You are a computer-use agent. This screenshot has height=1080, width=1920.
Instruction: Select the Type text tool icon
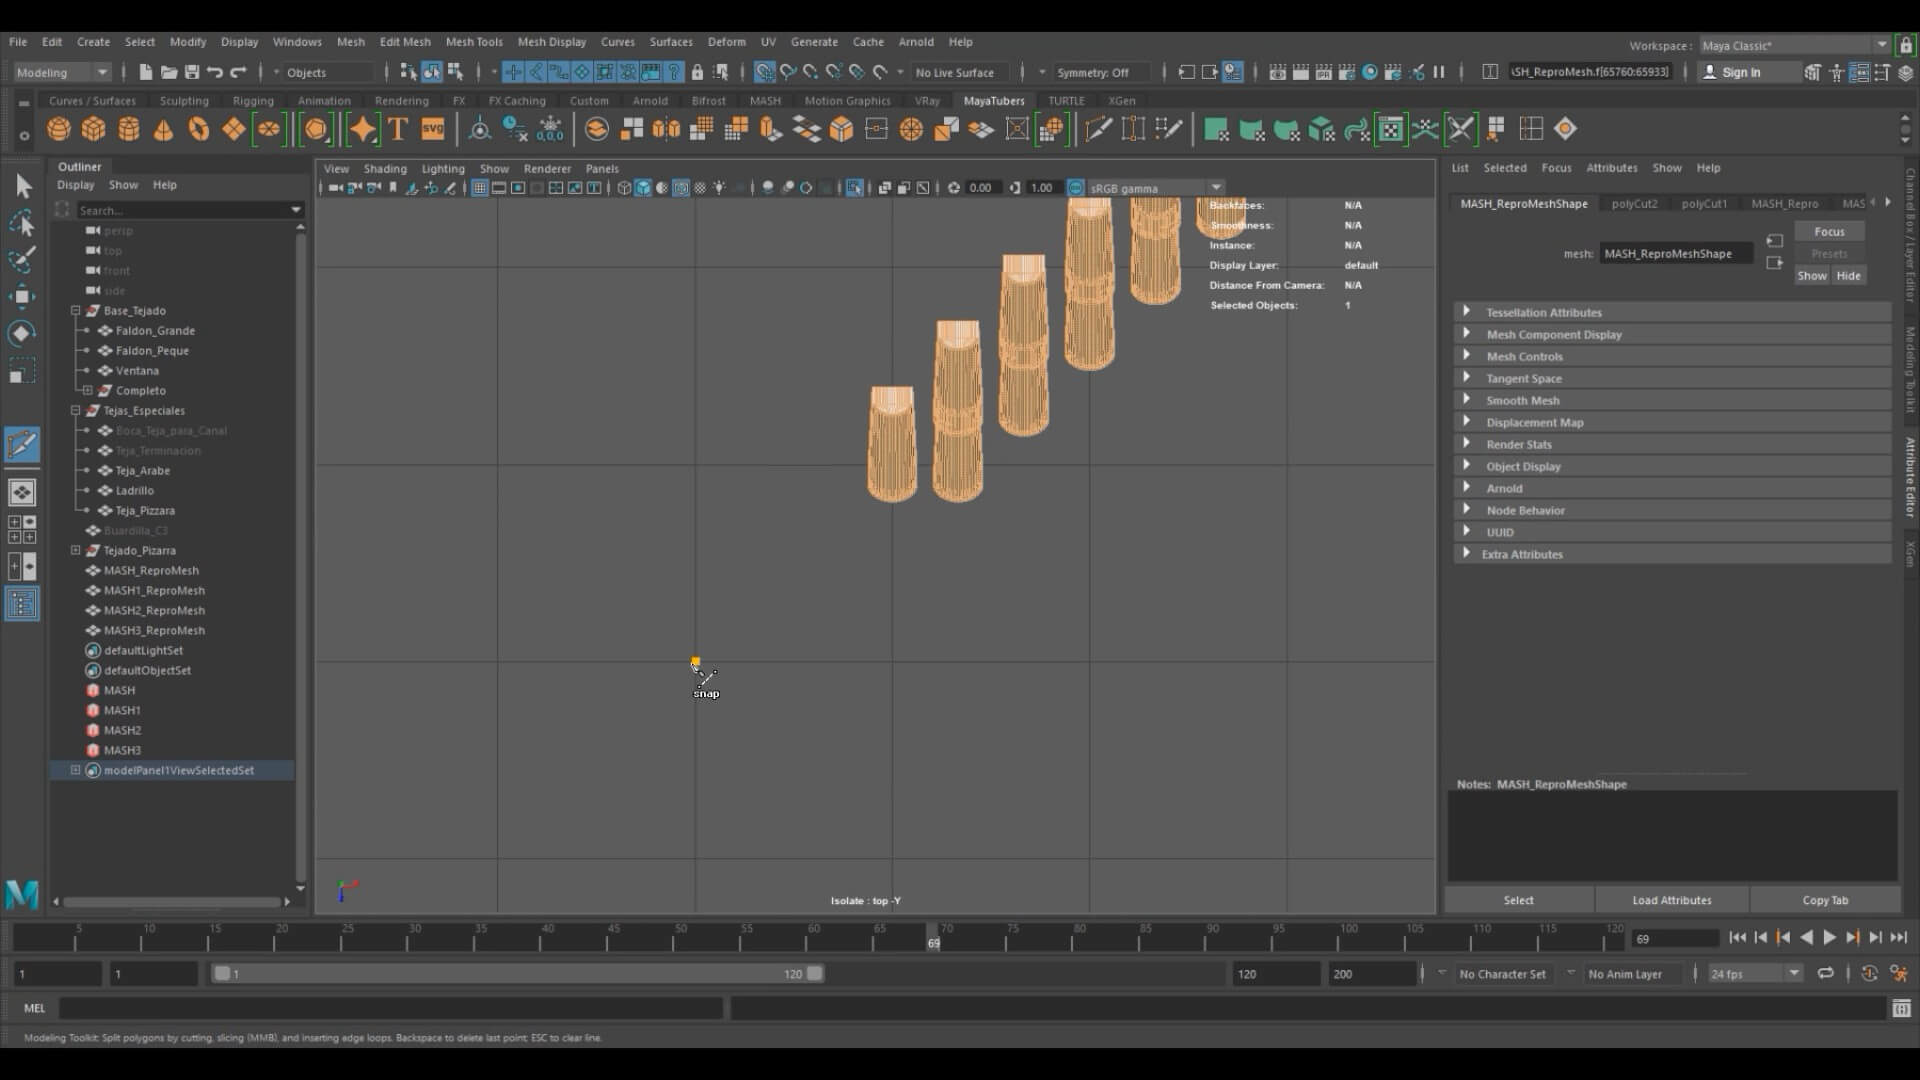coord(398,129)
